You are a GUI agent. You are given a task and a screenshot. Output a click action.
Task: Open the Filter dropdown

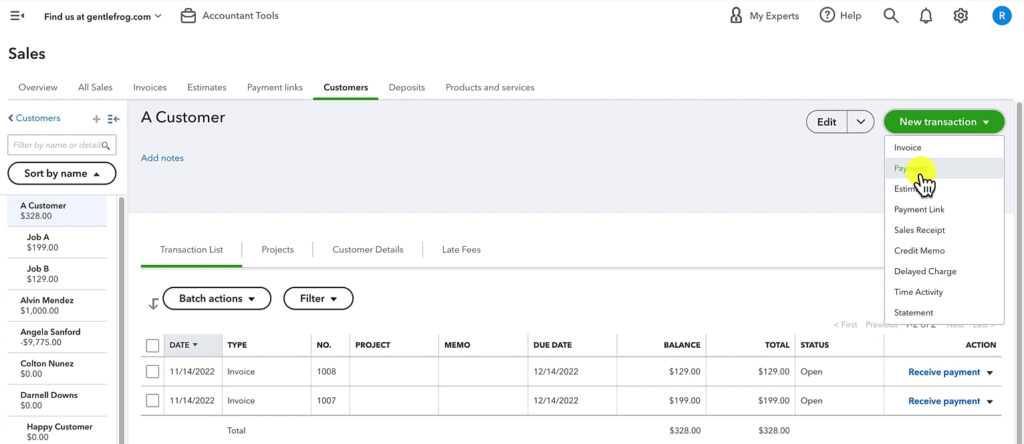pos(318,299)
